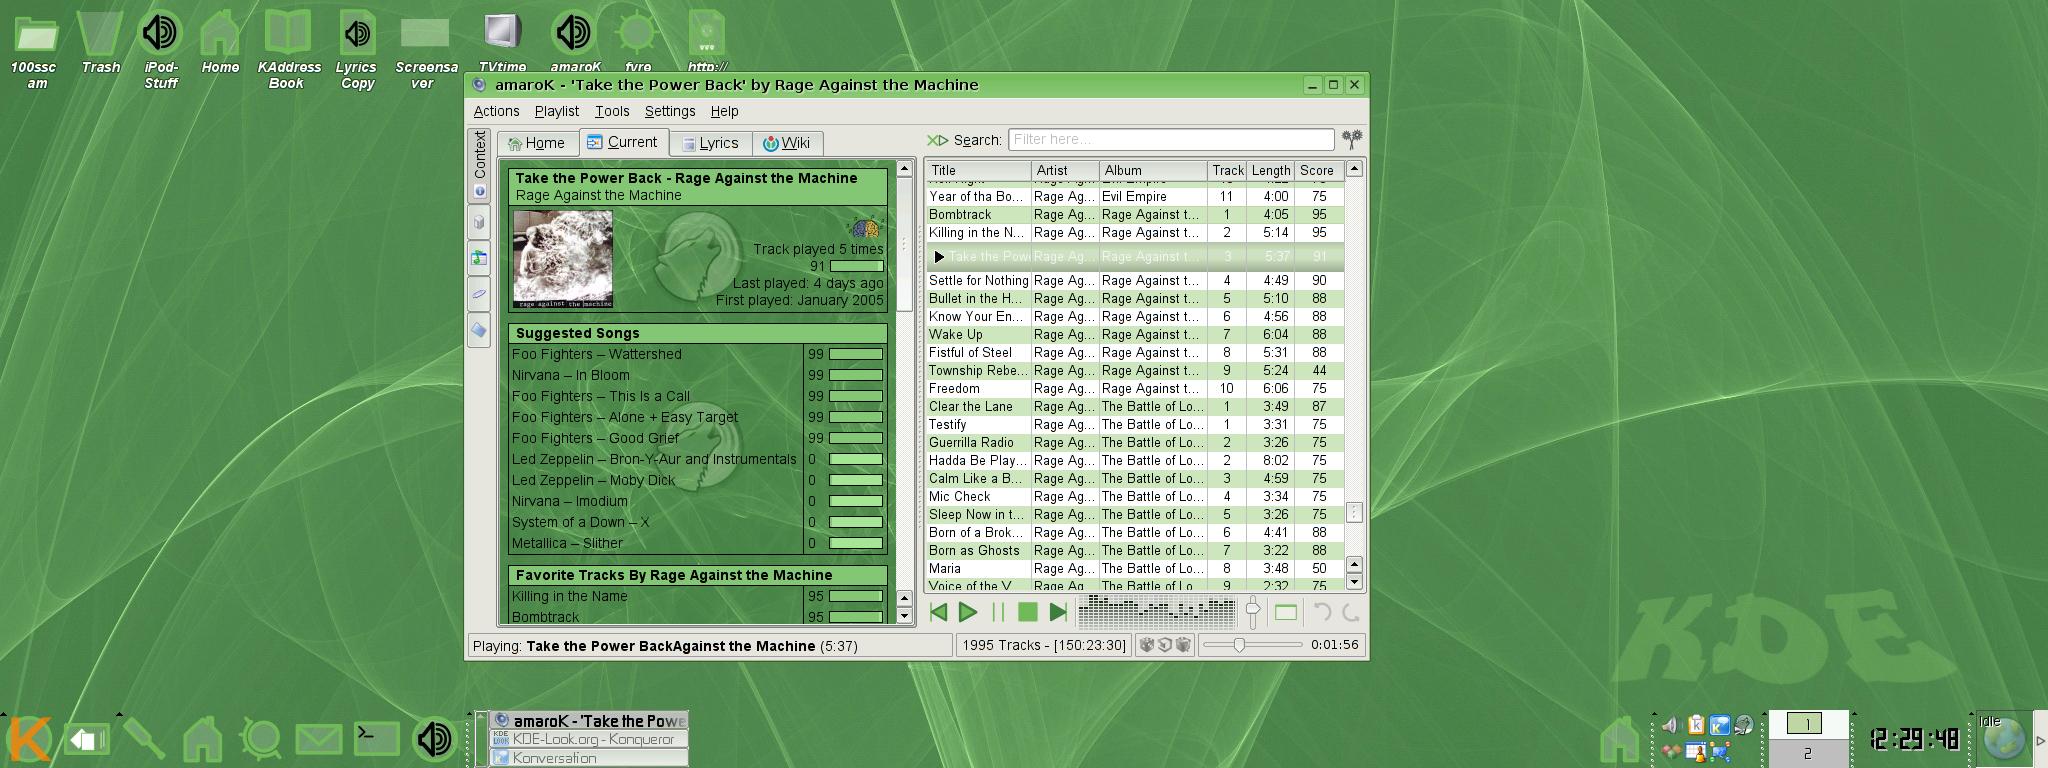Open the Media Device sidebar tab icon
This screenshot has height=768, width=2048.
point(479,294)
